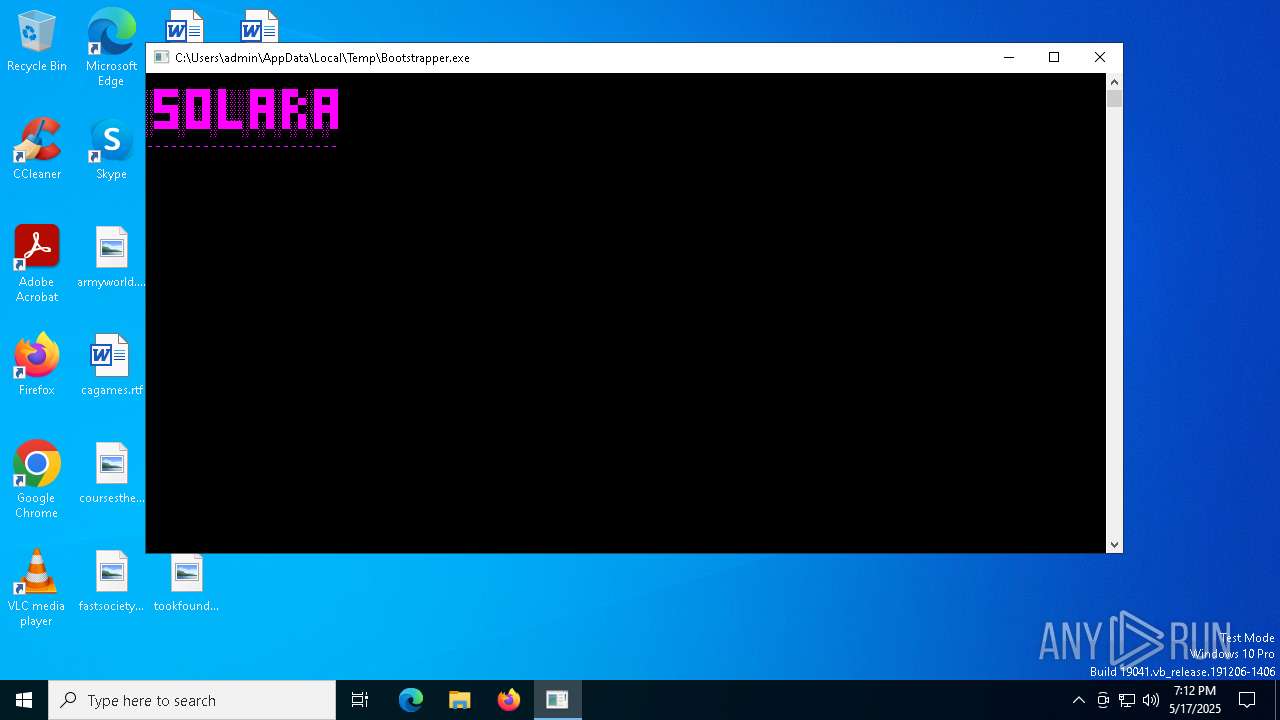This screenshot has height=720, width=1280.
Task: Close the Bootstrapper.exe console window
Action: (1100, 58)
